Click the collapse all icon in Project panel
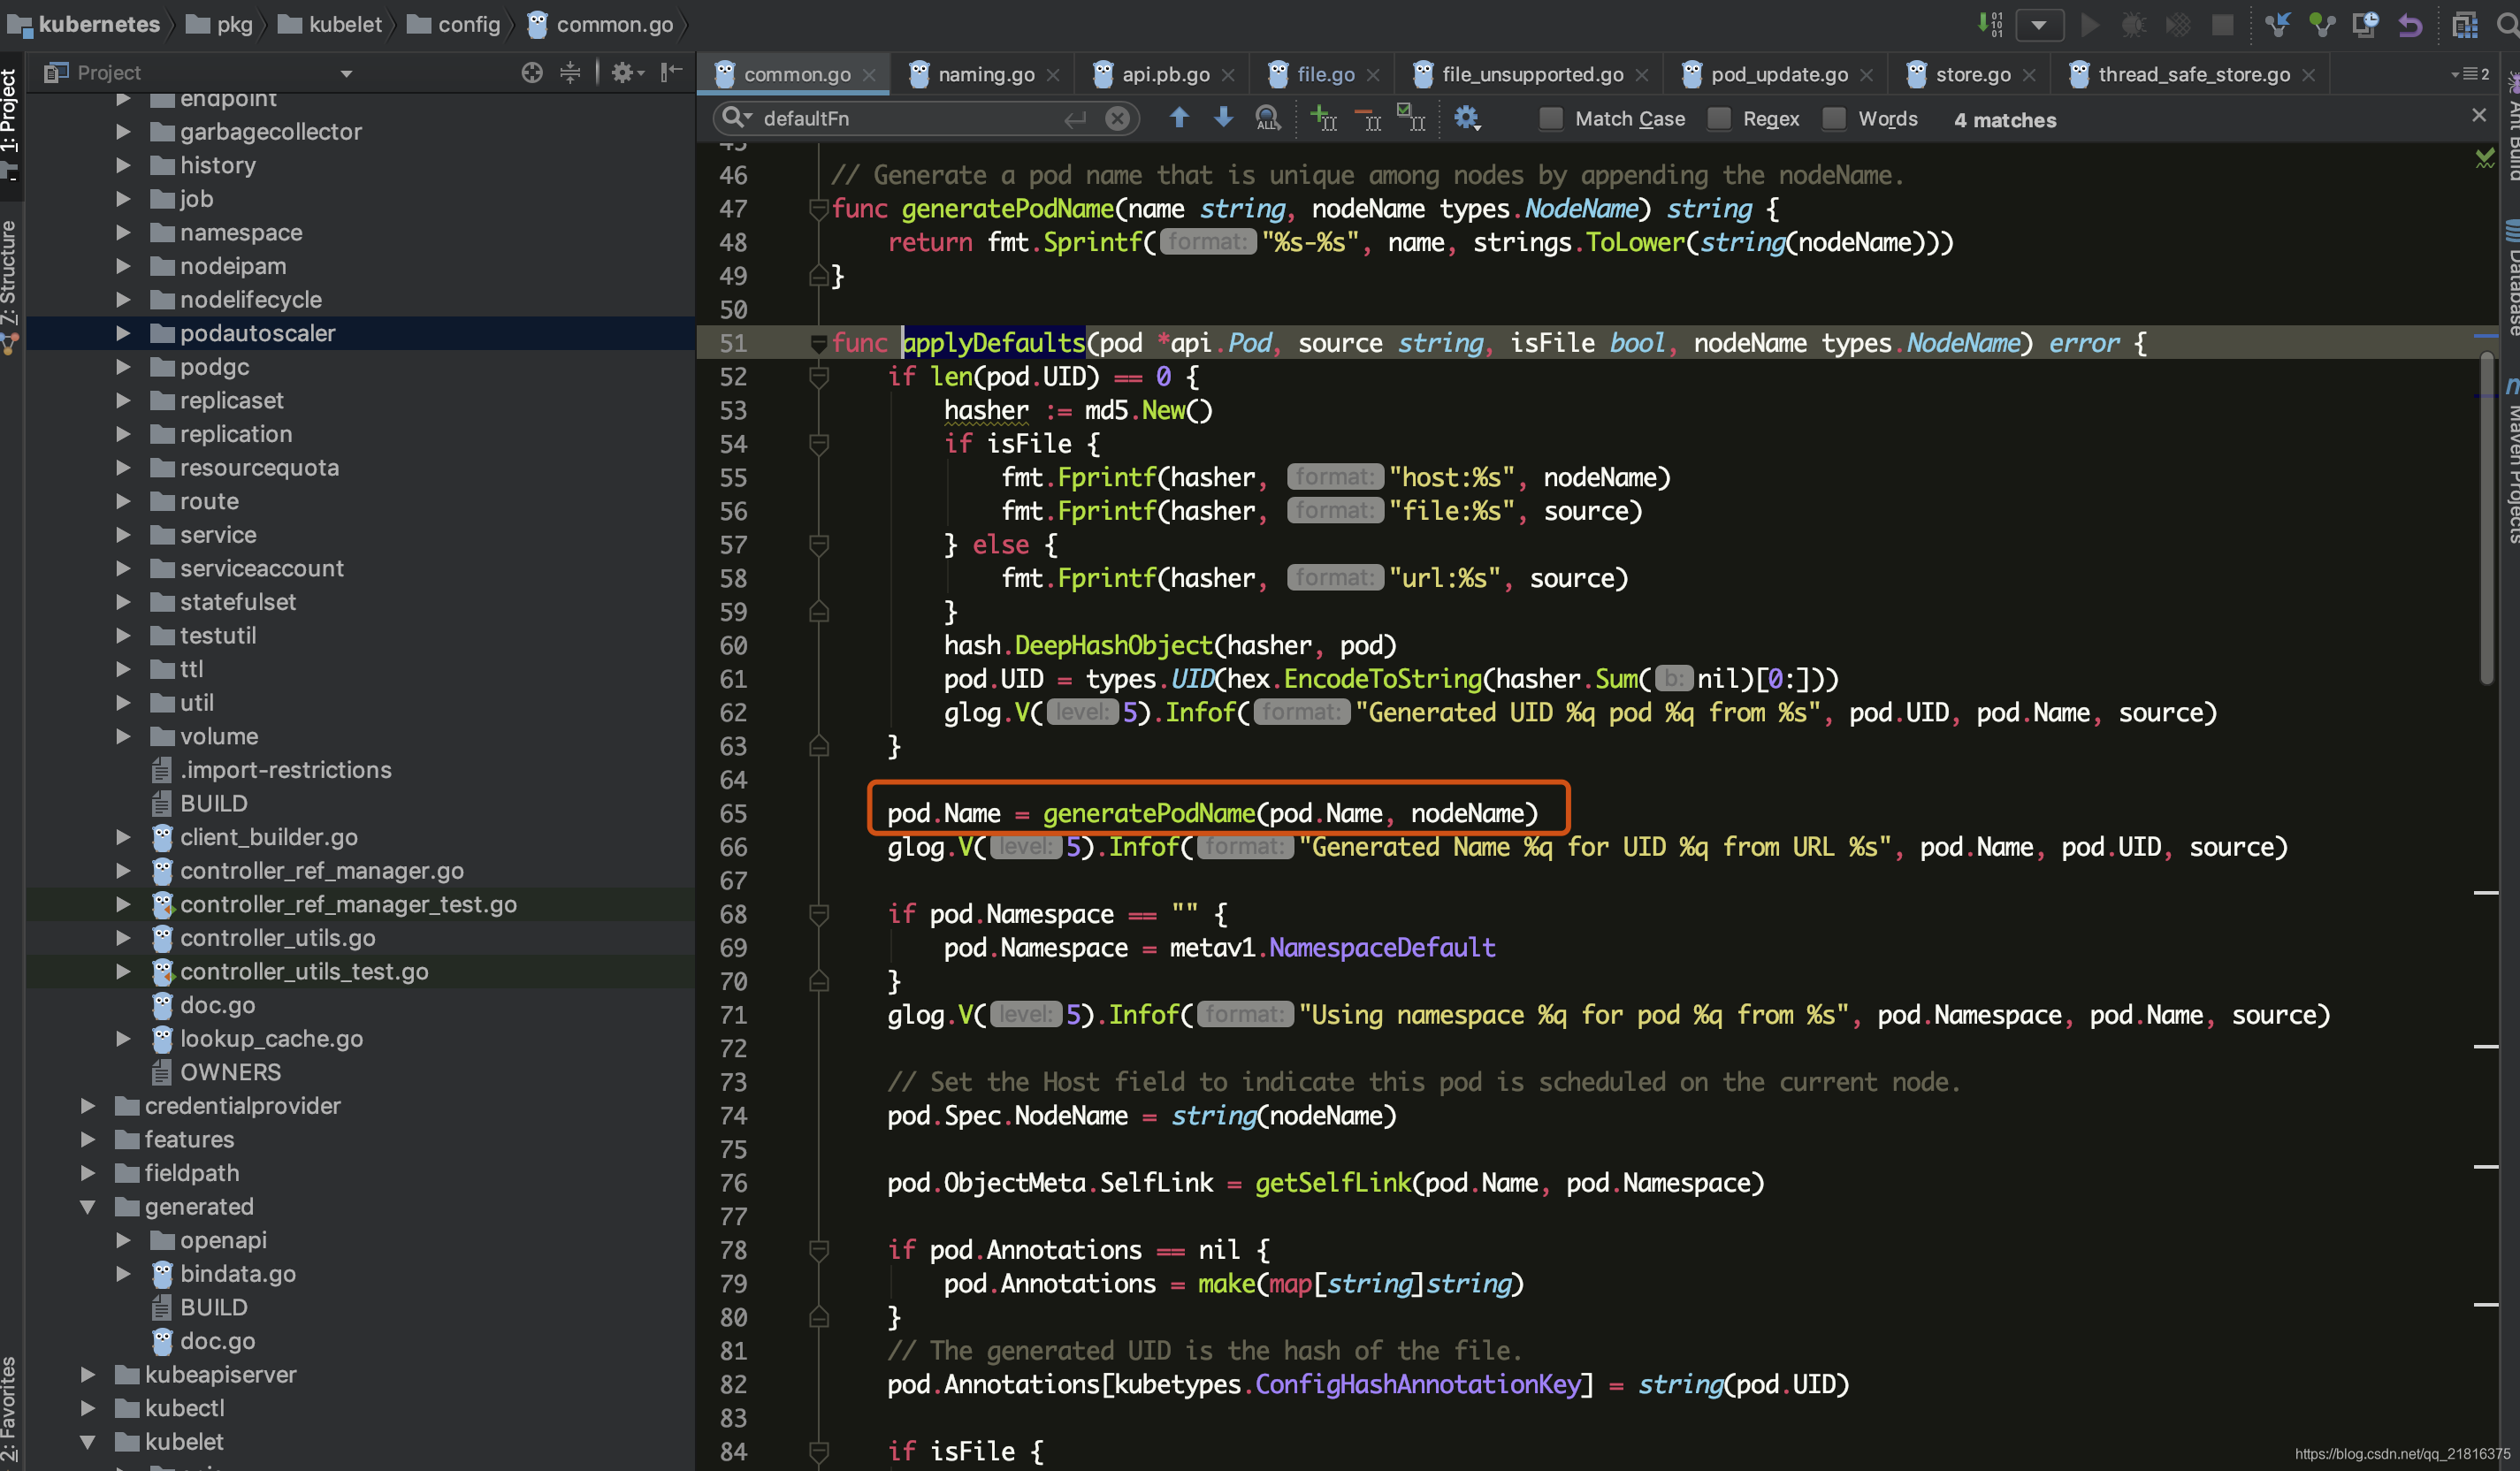Image resolution: width=2520 pixels, height=1471 pixels. click(x=570, y=72)
